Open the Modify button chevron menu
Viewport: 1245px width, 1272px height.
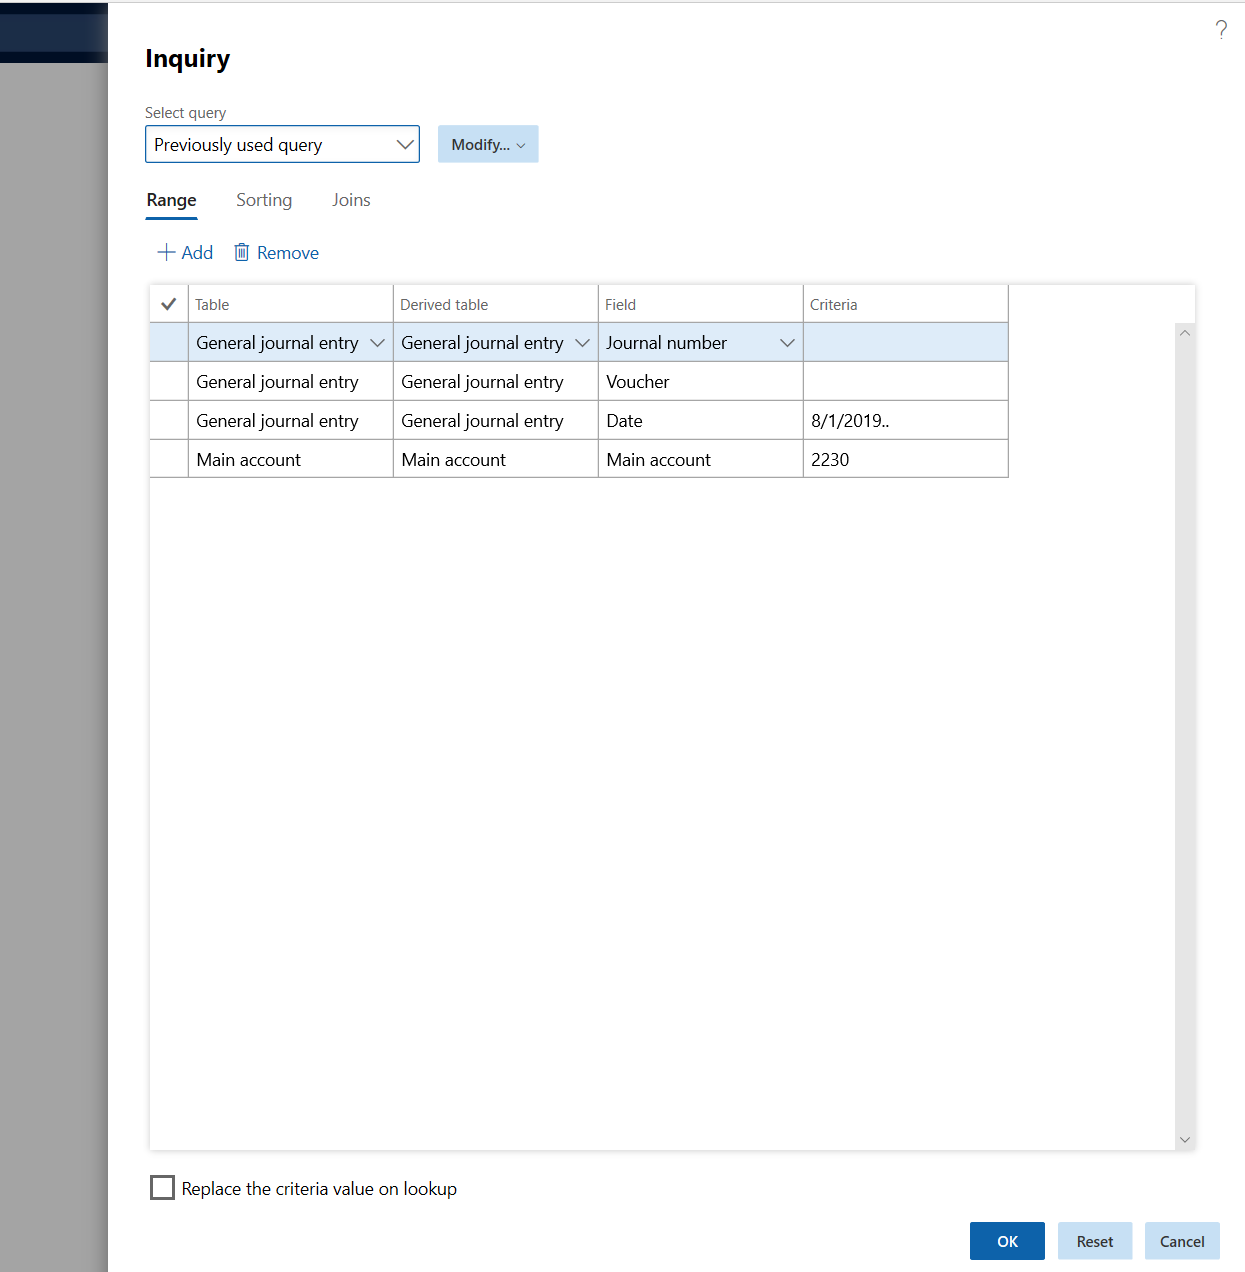click(x=521, y=144)
